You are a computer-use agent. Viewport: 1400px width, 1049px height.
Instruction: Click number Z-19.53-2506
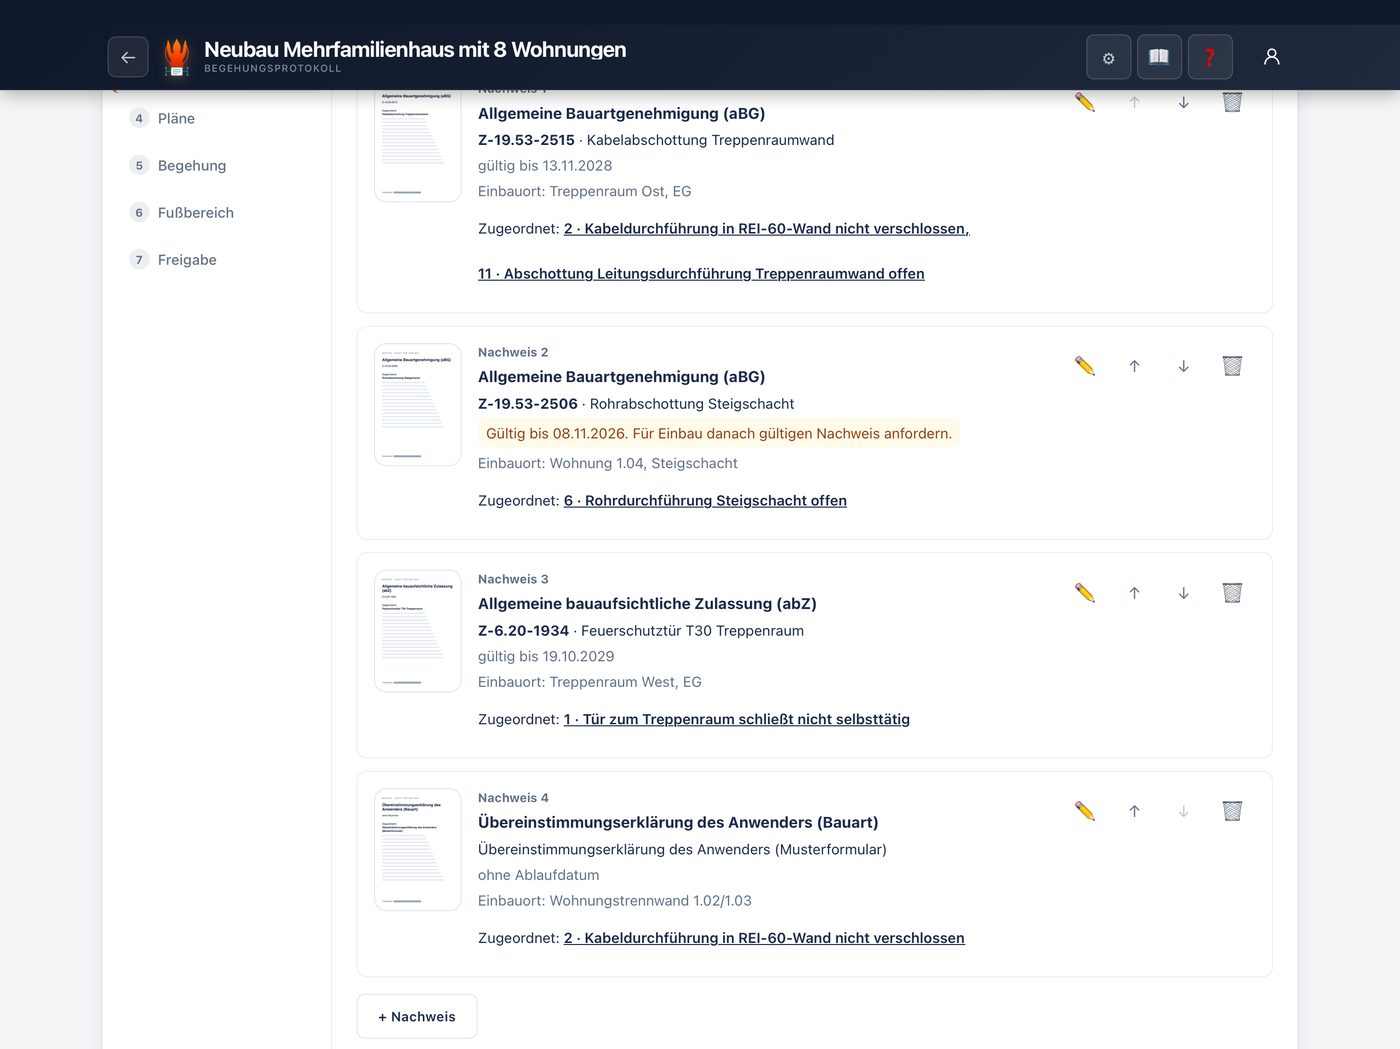pyautogui.click(x=528, y=404)
